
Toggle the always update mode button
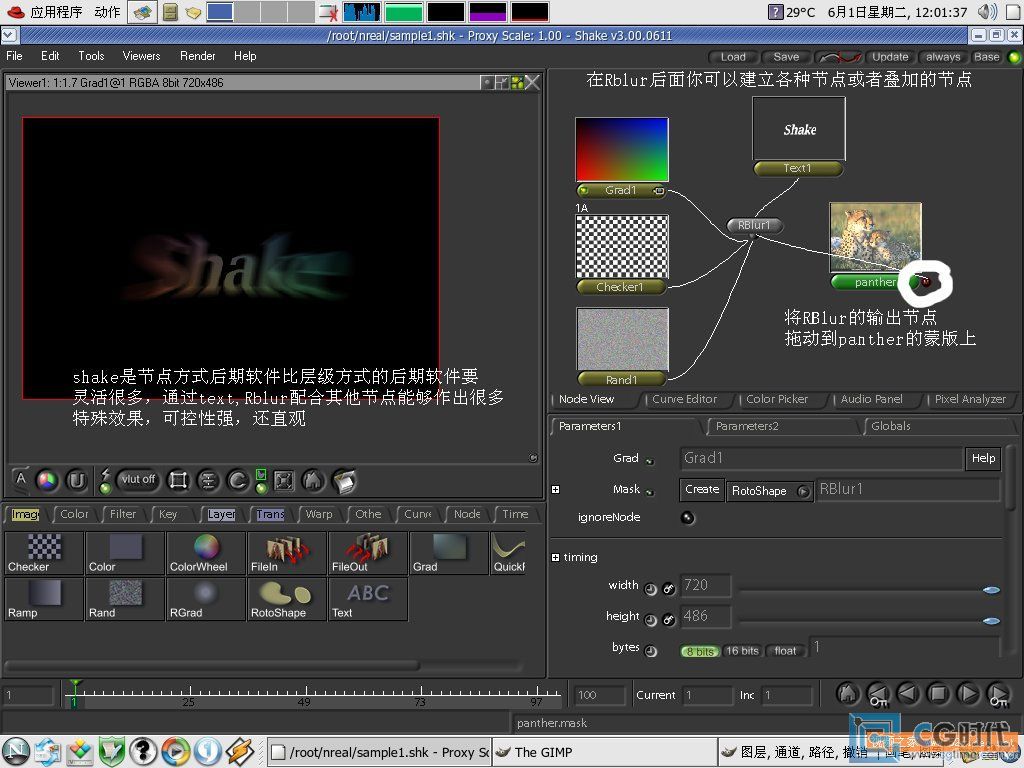point(942,57)
